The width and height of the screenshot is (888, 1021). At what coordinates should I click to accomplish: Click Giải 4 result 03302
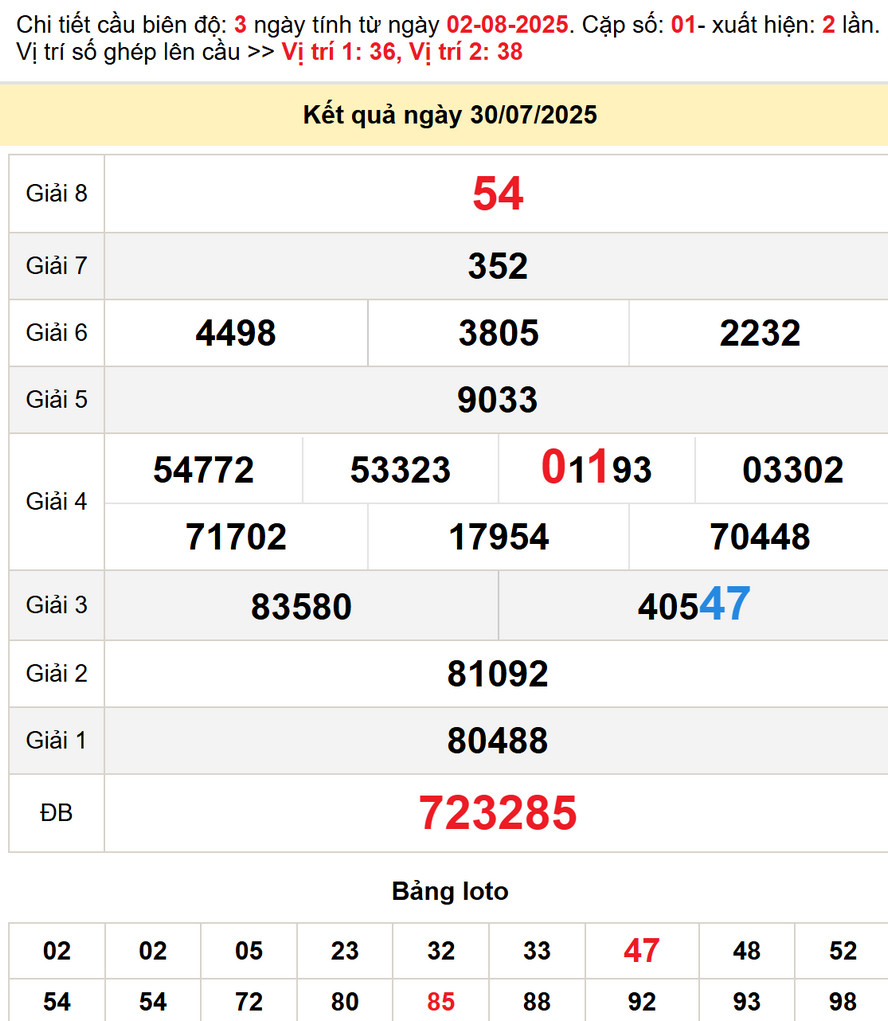click(x=792, y=469)
